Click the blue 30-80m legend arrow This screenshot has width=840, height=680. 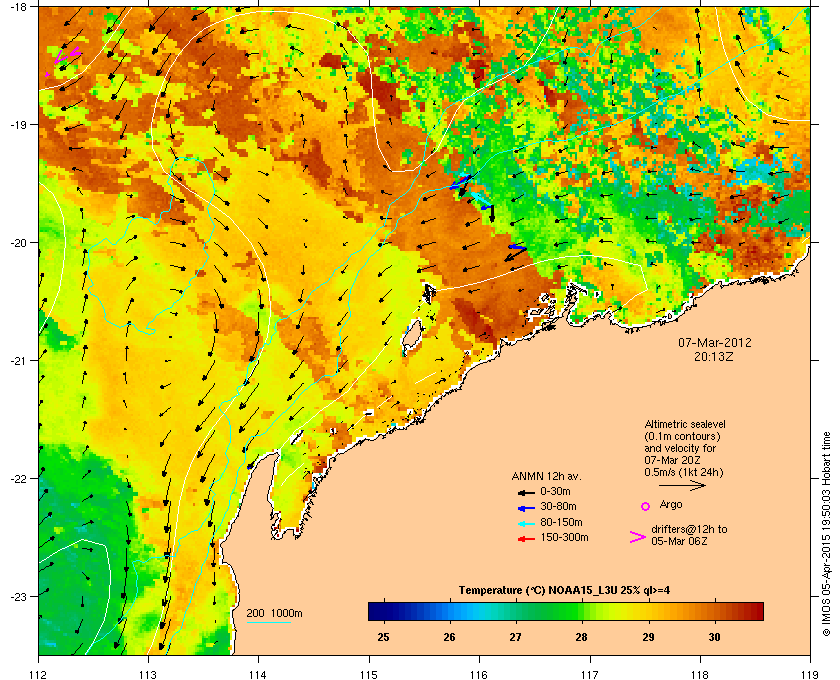coord(526,508)
